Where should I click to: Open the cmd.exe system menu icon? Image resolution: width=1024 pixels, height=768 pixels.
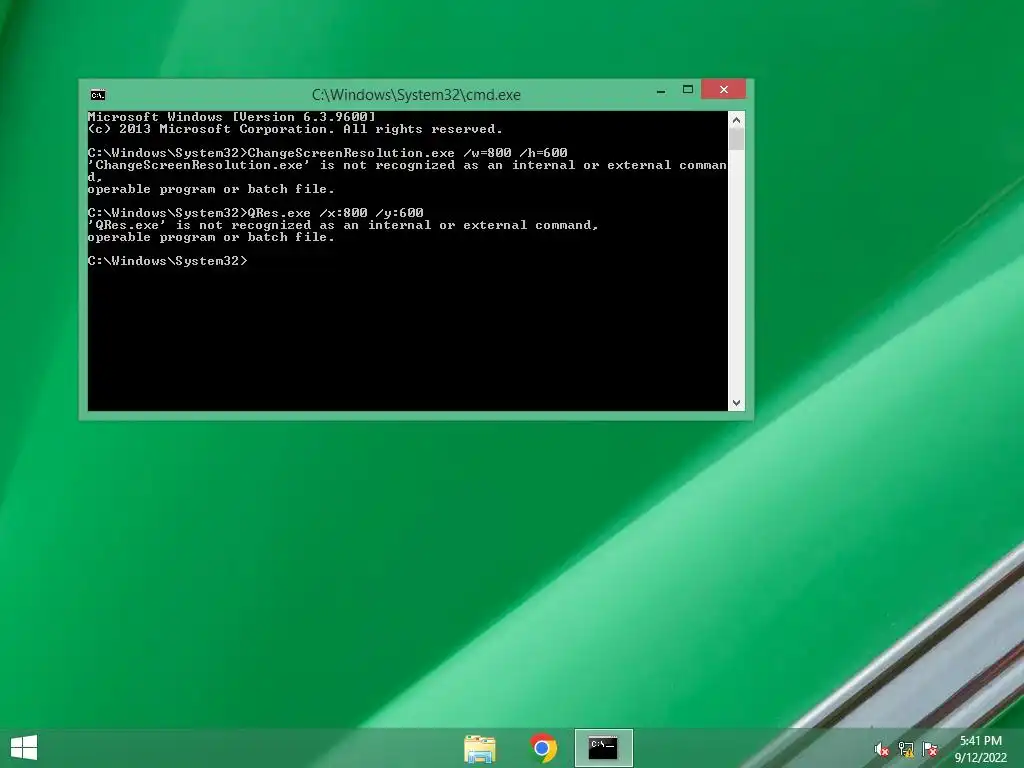pyautogui.click(x=98, y=95)
